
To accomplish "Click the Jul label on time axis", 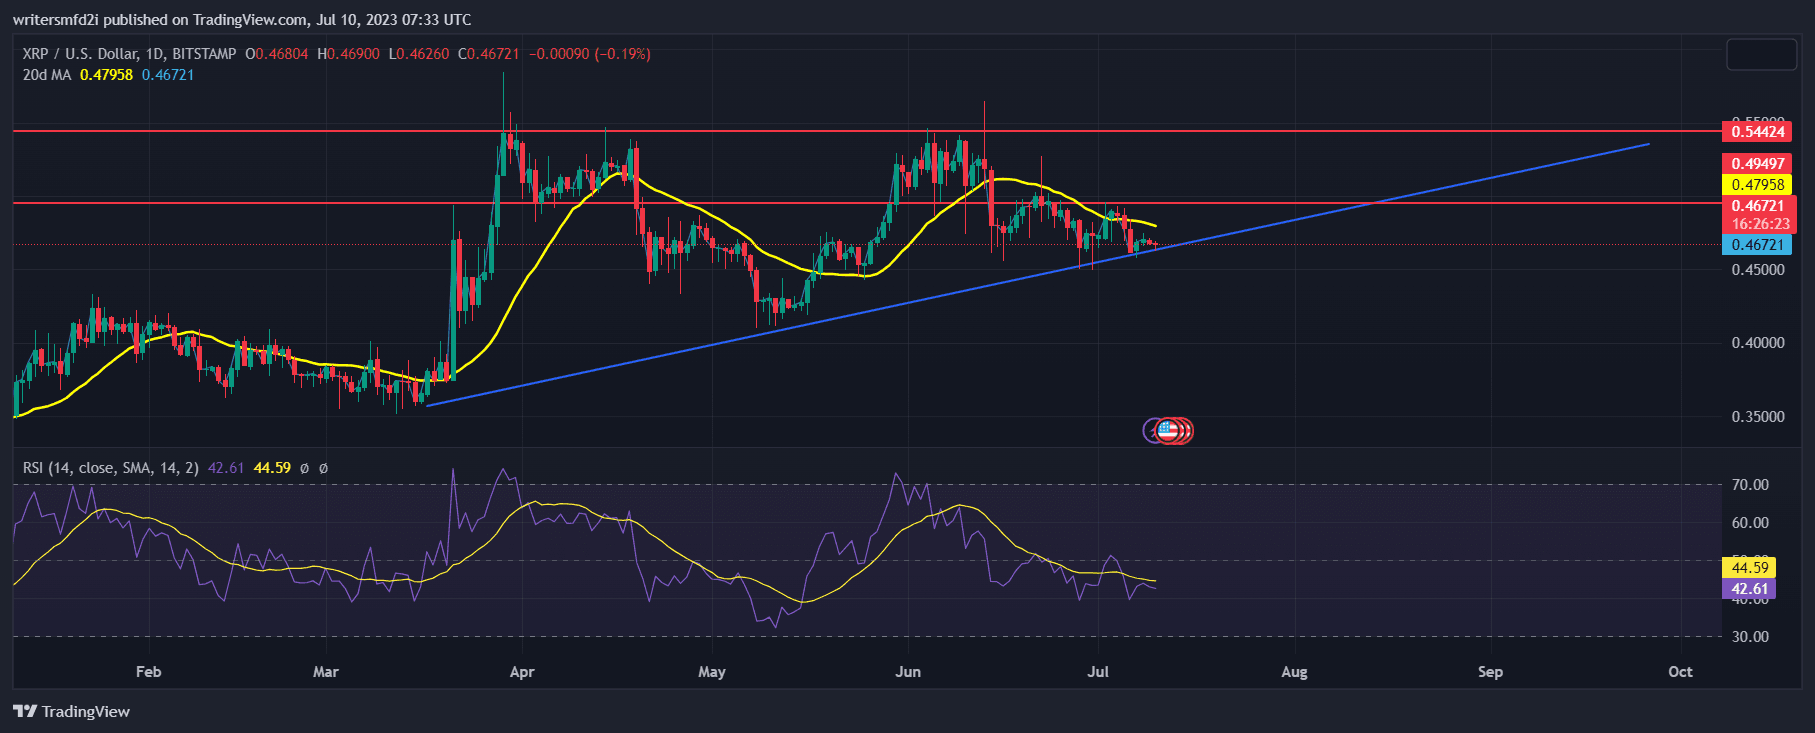I will pyautogui.click(x=1098, y=672).
